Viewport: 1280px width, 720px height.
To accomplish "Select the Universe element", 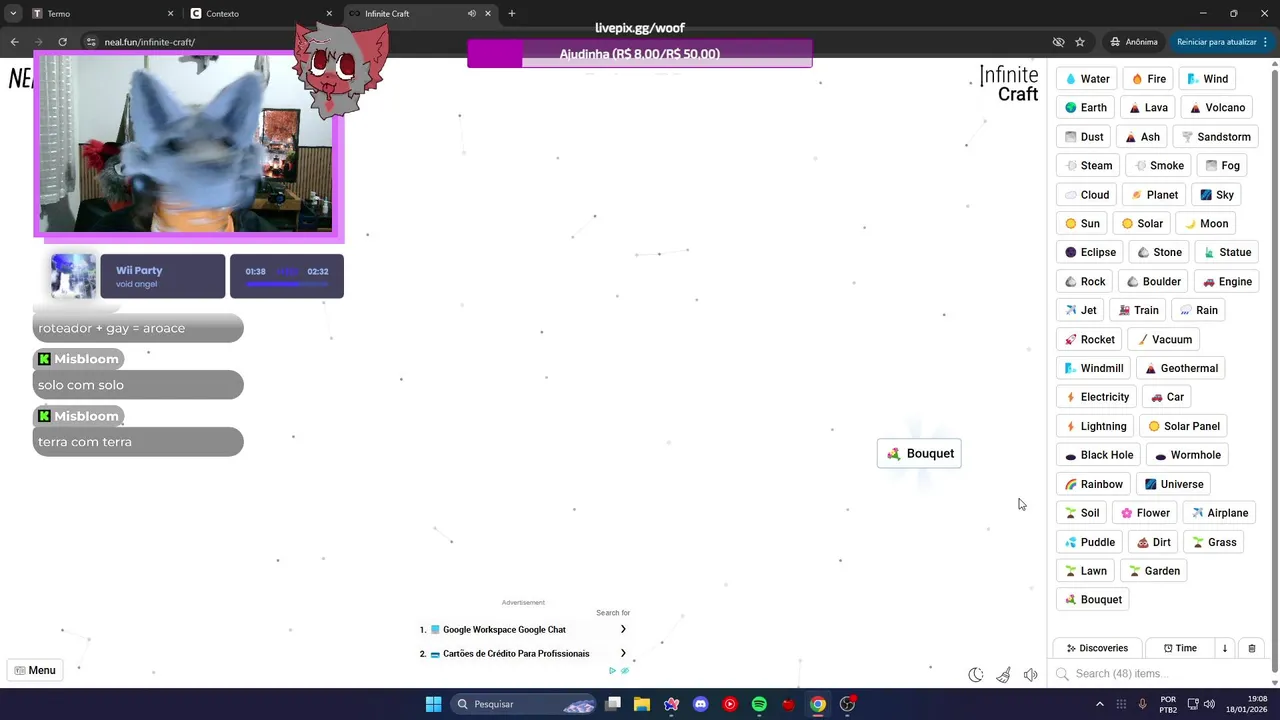I will (1174, 484).
